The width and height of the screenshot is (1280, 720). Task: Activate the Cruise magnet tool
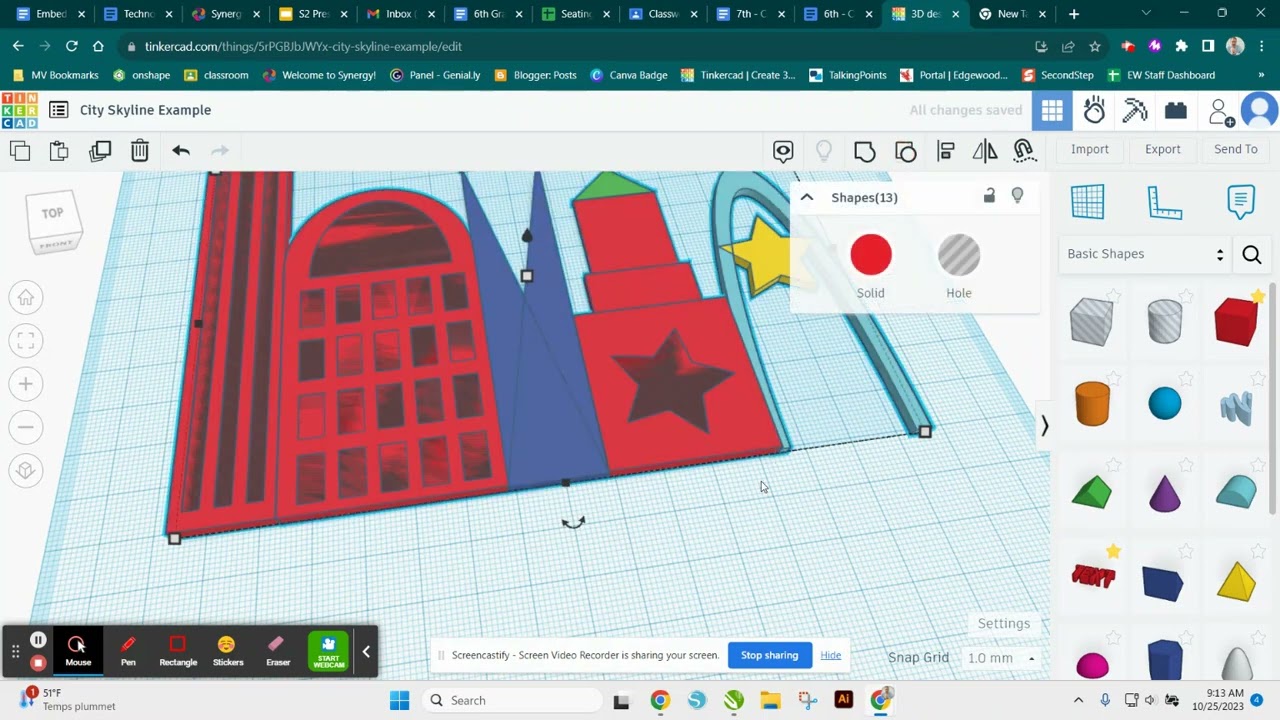(x=1024, y=151)
